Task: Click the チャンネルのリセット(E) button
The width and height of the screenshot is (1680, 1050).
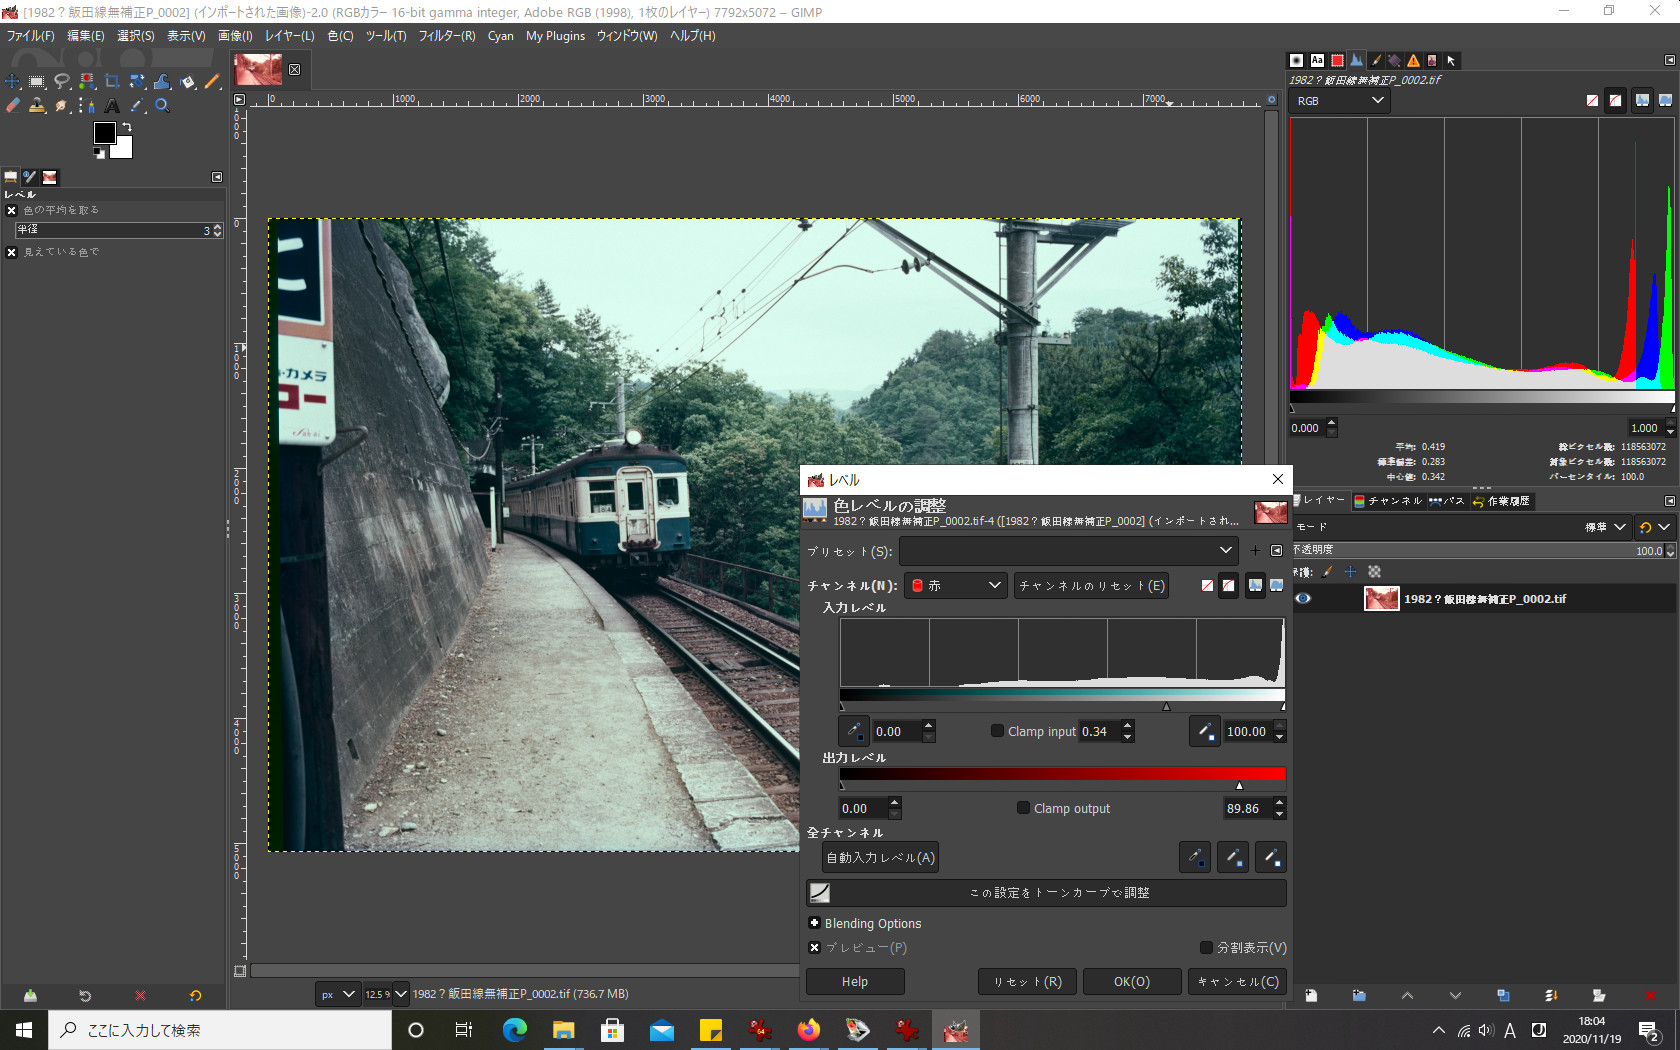Action: 1091,586
